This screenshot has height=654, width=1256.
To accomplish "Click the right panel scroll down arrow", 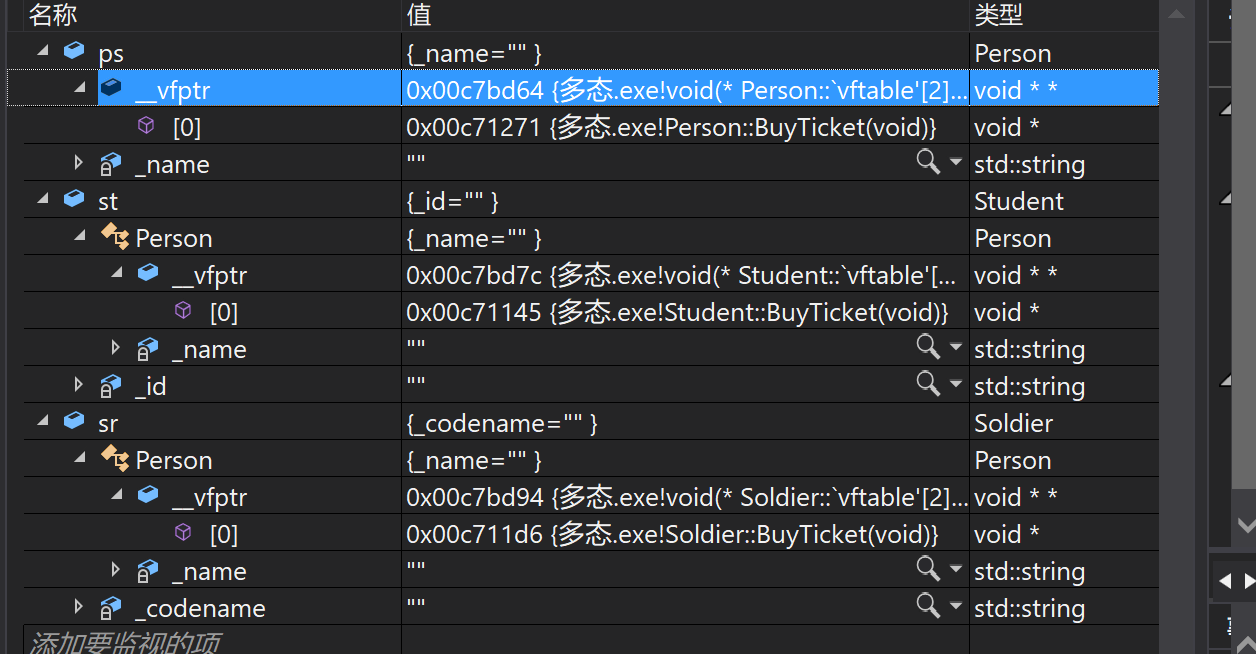I will [1245, 523].
